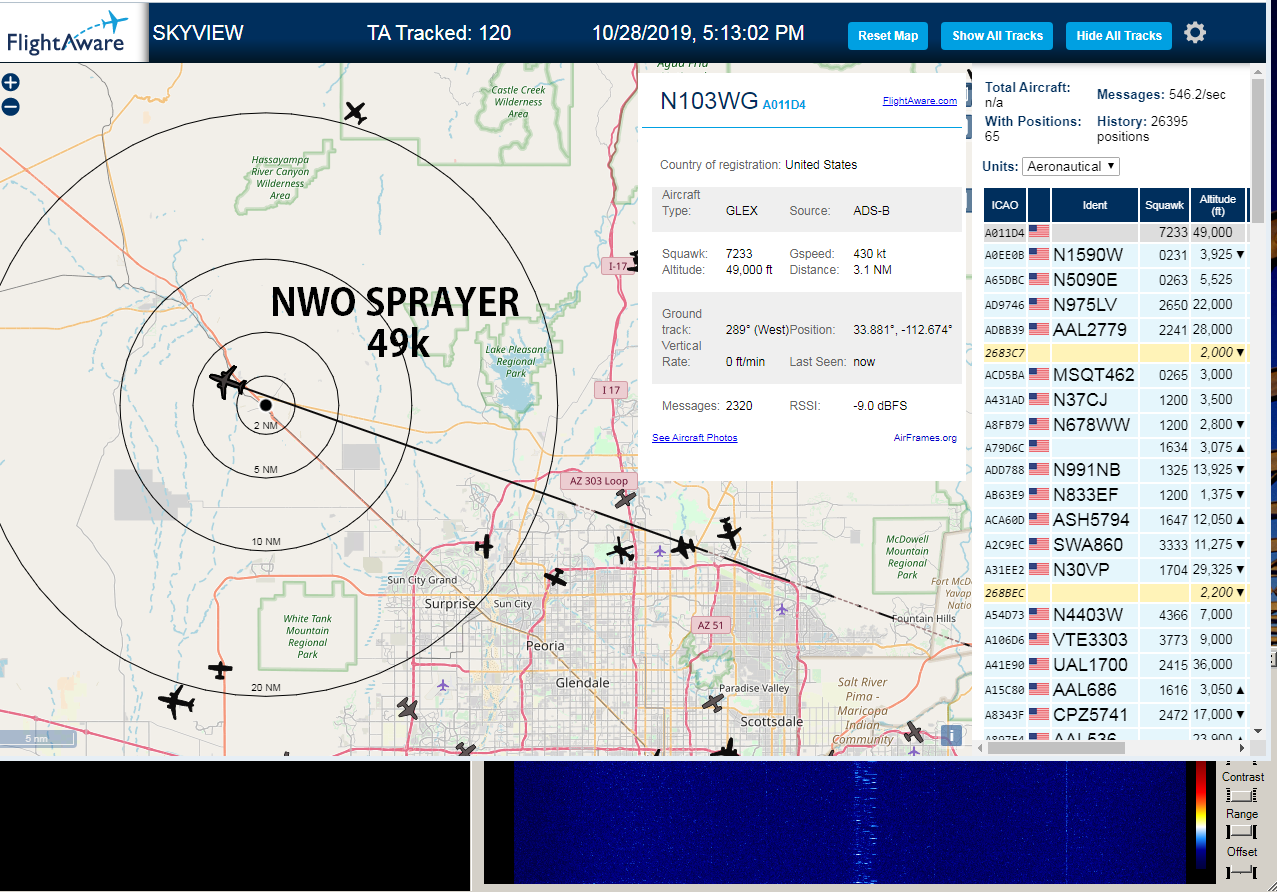Select the AAL686 row

[1115, 690]
